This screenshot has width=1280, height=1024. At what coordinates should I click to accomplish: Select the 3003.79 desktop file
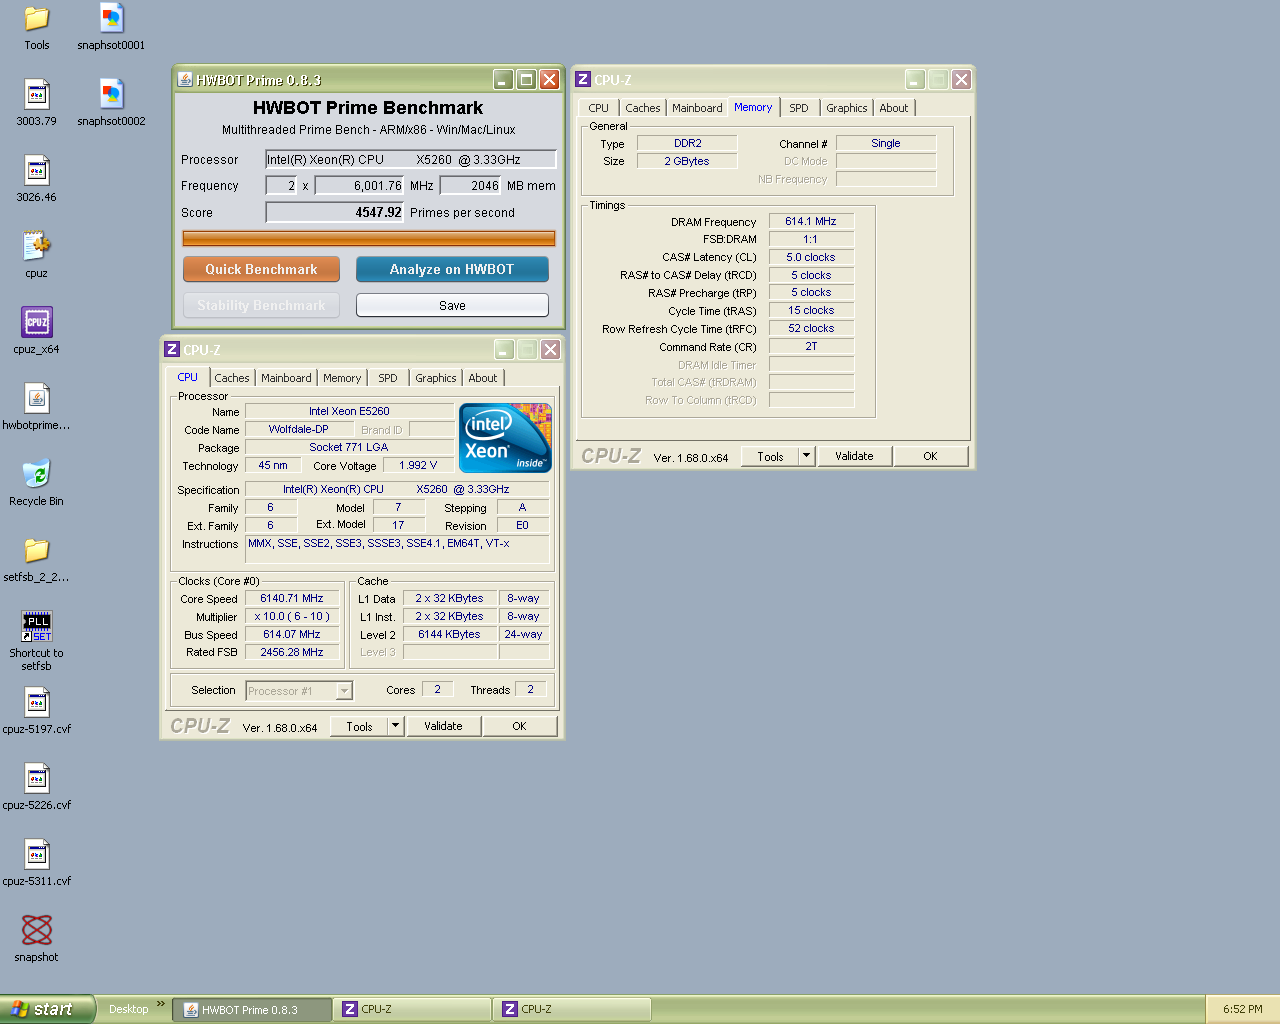coord(37,103)
